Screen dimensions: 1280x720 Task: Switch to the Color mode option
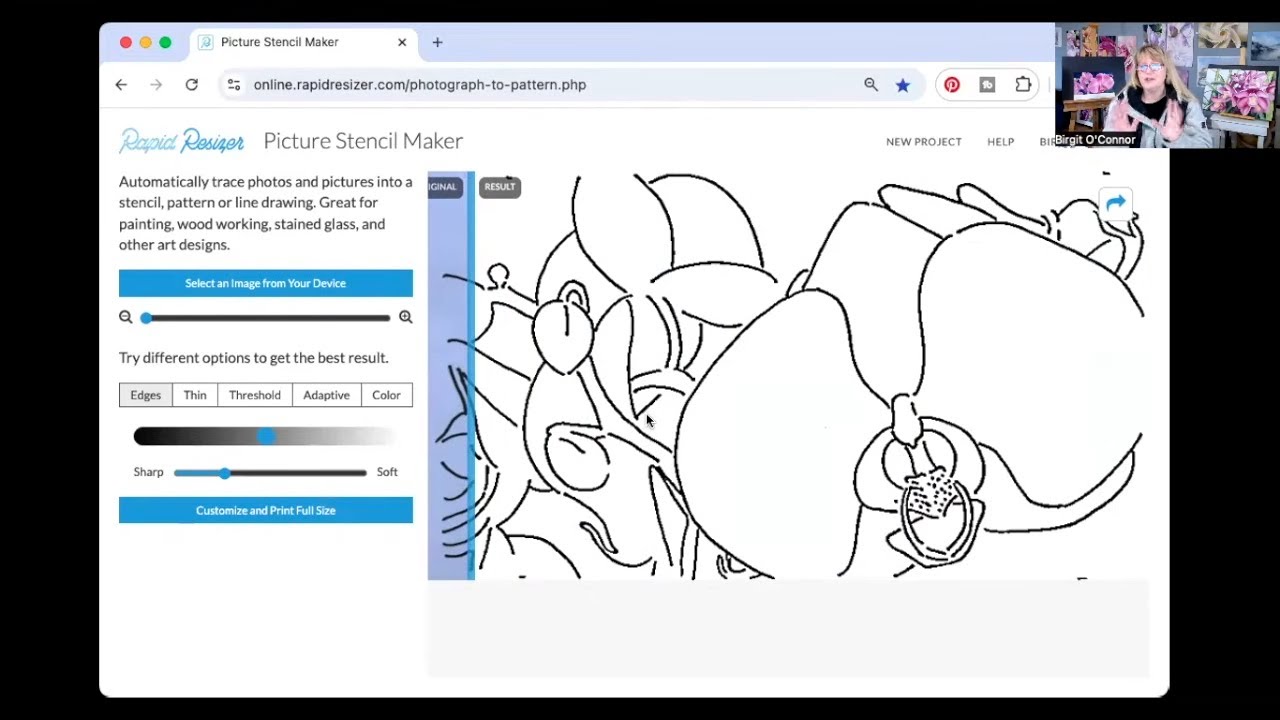coord(386,395)
